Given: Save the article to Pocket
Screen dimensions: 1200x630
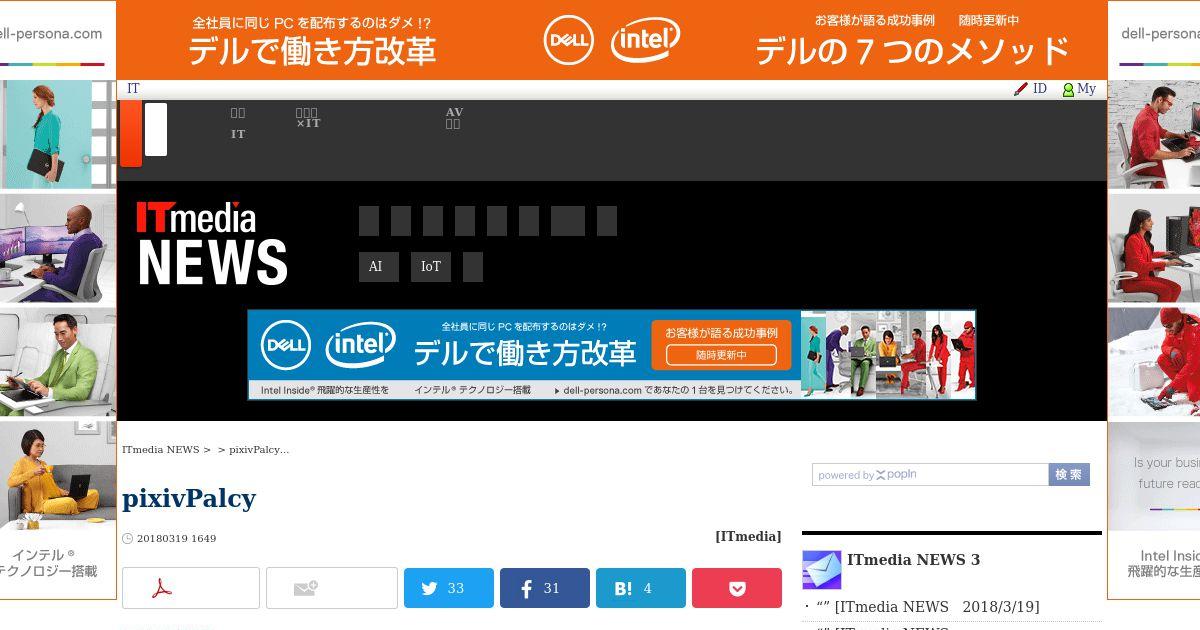Looking at the screenshot, I should pos(737,588).
